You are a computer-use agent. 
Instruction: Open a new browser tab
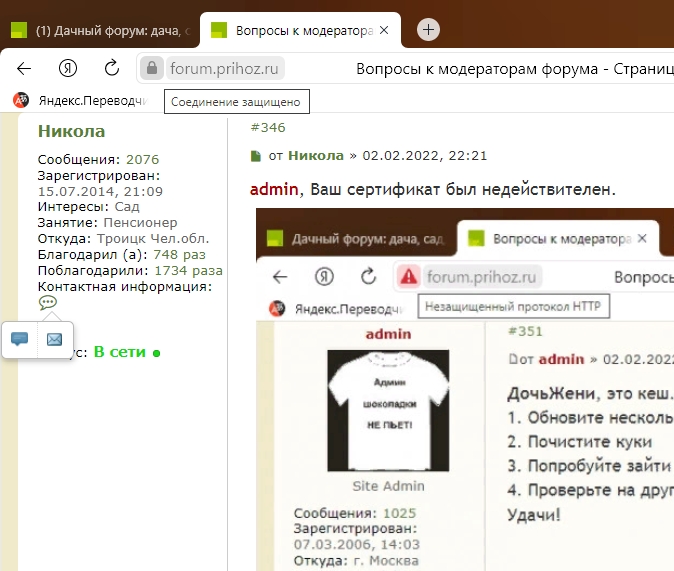pos(428,30)
